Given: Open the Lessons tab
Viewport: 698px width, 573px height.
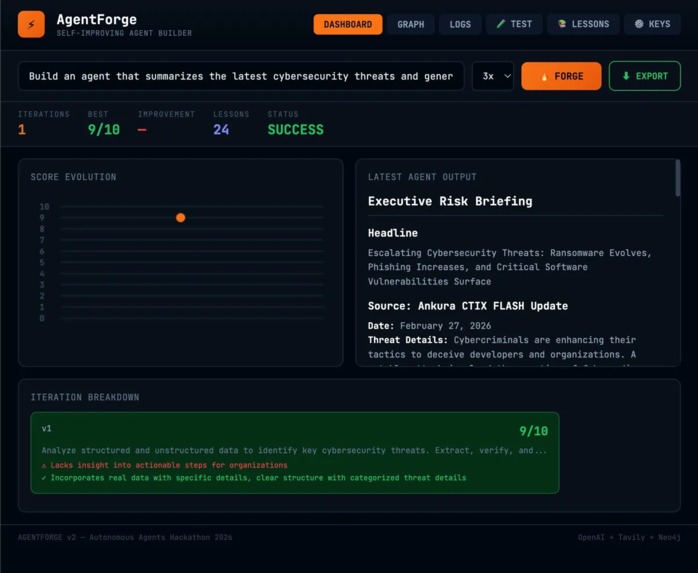Looking at the screenshot, I should [583, 24].
